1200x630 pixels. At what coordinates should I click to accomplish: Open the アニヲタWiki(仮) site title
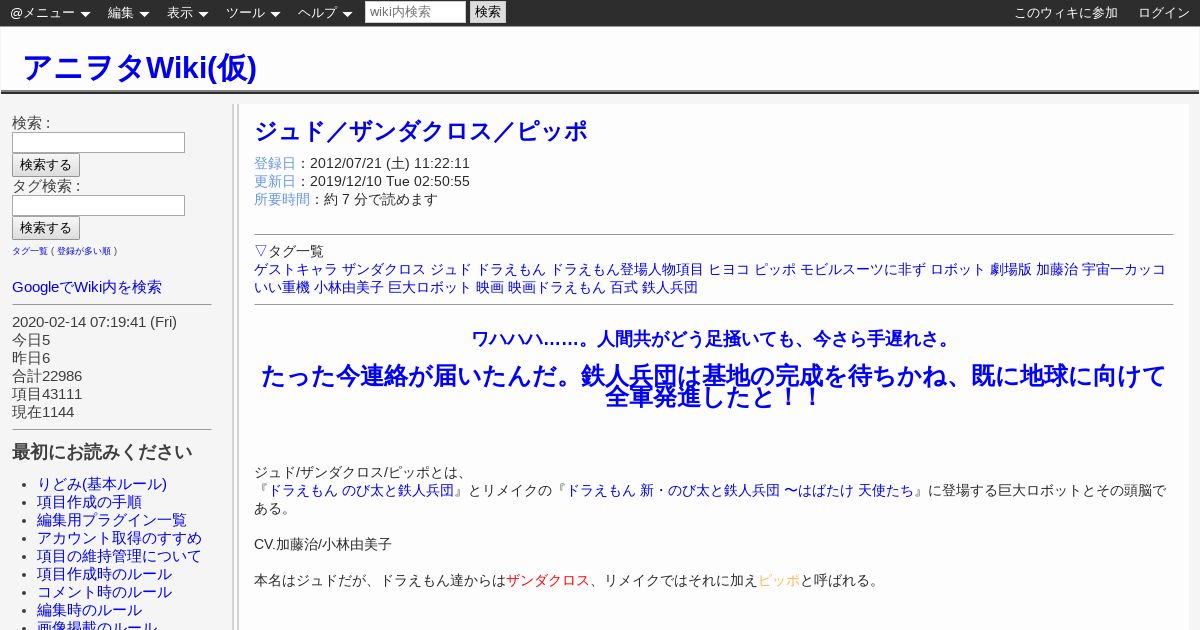pos(139,67)
